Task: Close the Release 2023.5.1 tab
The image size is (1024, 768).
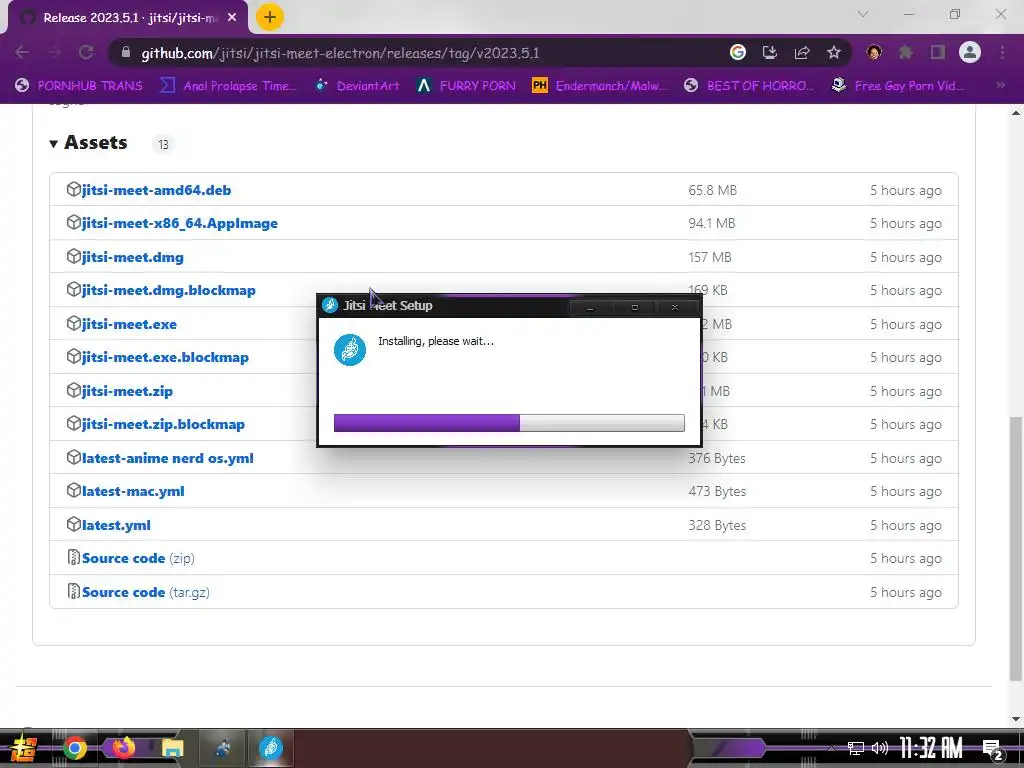Action: 232,18
